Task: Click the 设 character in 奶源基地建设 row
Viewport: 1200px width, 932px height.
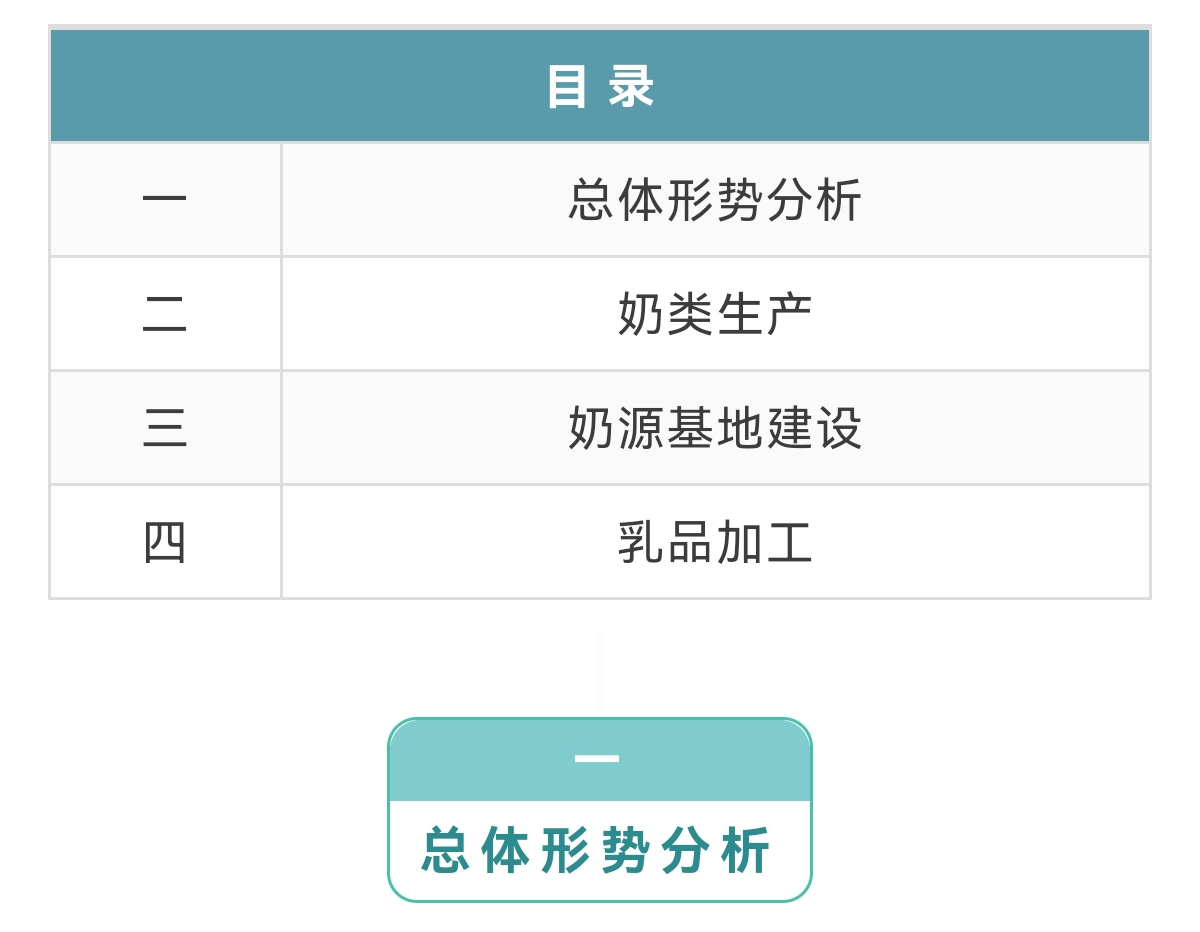Action: coord(839,428)
